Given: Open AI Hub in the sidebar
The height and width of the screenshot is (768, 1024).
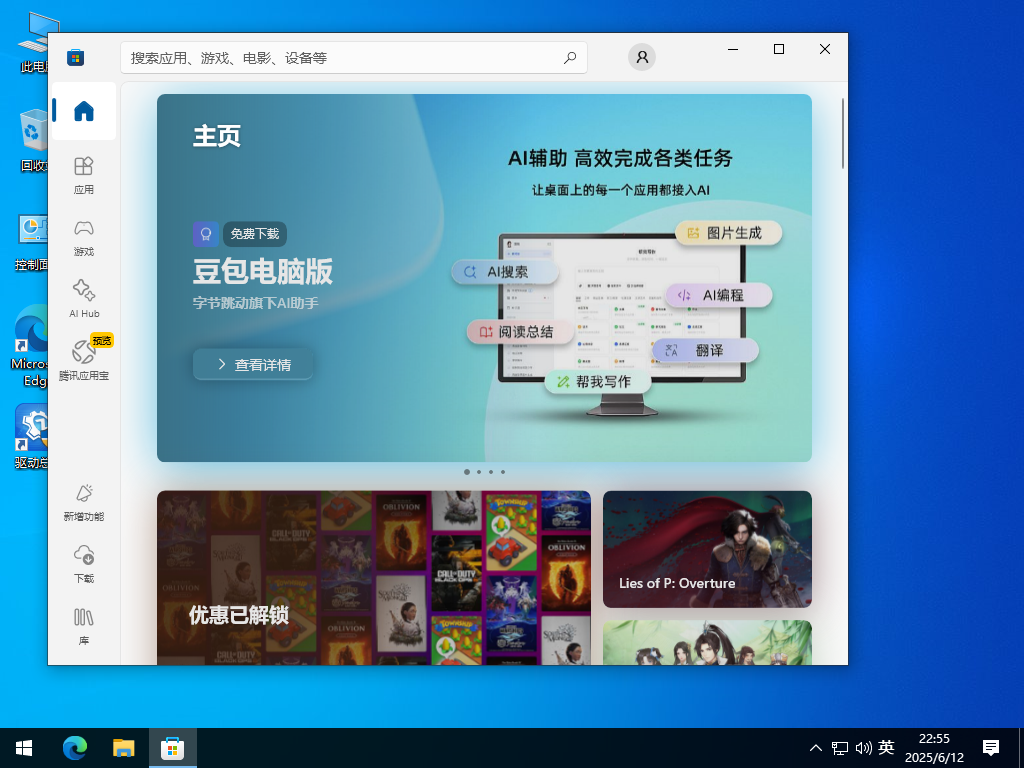Looking at the screenshot, I should click(x=84, y=299).
